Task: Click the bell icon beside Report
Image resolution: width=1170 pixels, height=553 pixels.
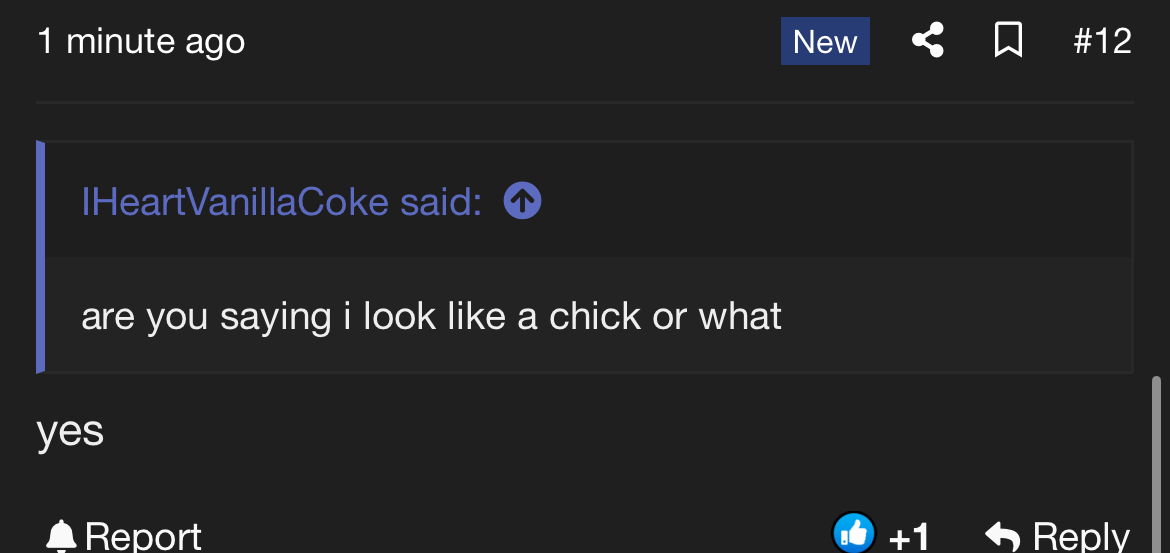Action: [61, 536]
